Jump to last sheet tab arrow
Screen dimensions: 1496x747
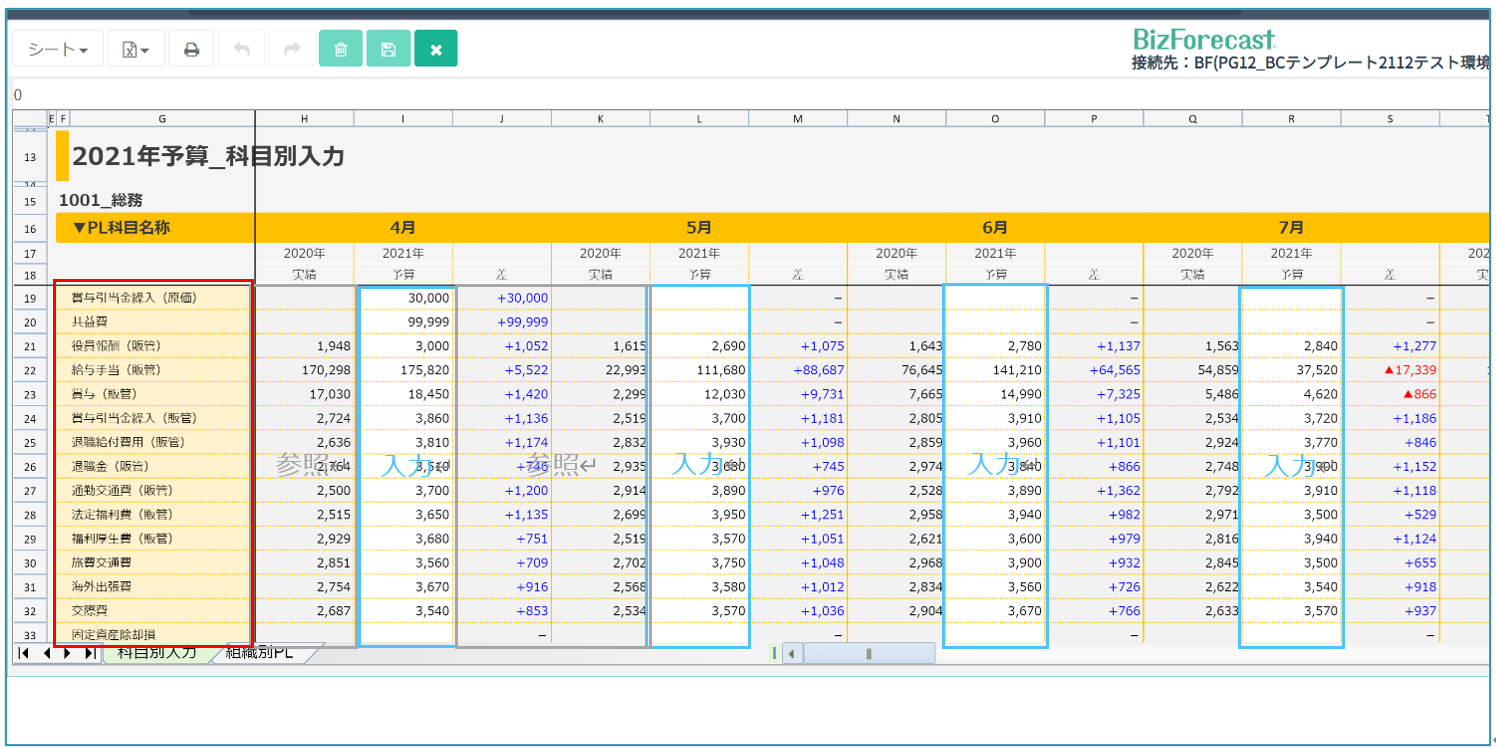tap(90, 653)
